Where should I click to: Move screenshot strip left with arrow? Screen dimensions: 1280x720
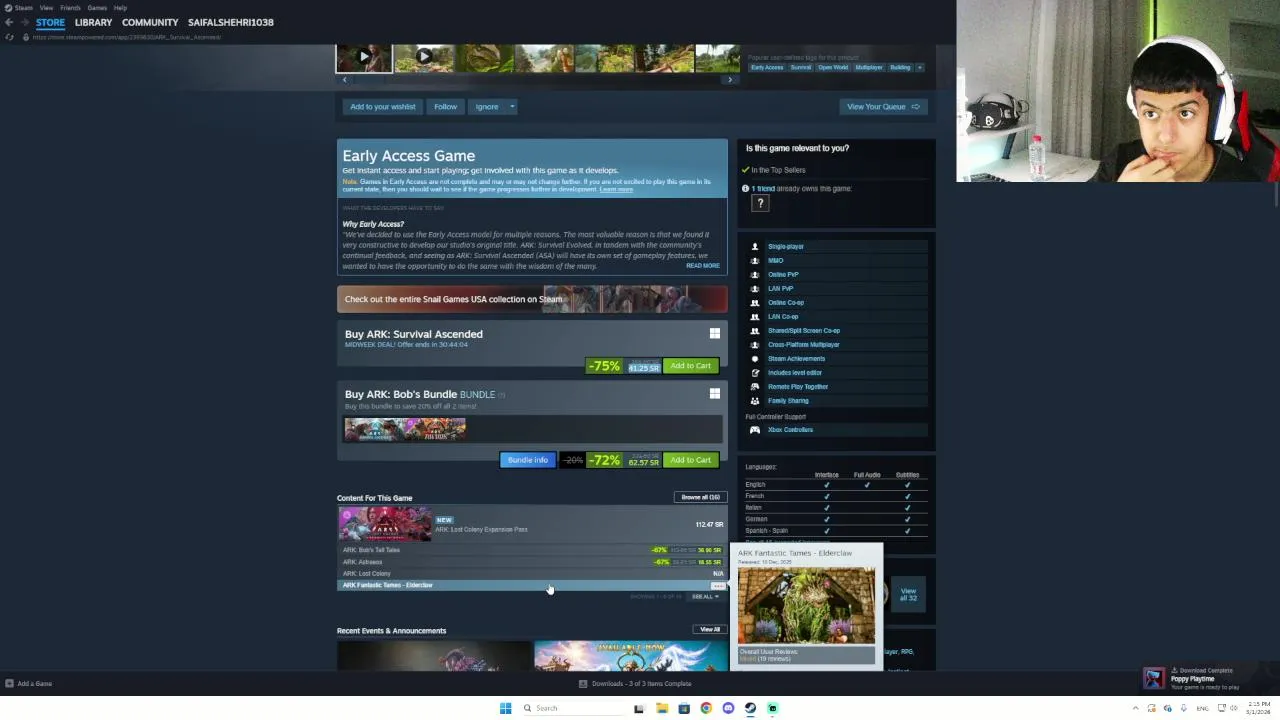coord(344,80)
